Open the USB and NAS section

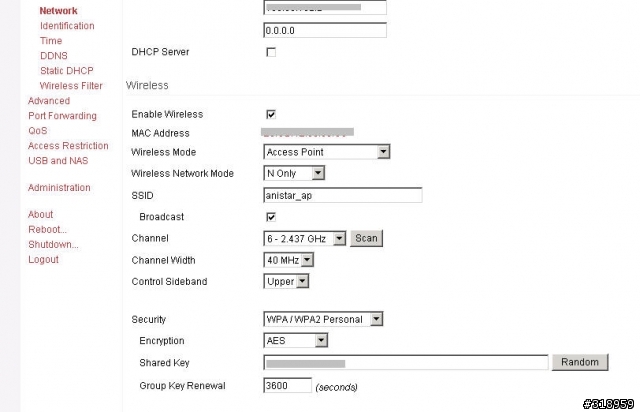tap(59, 161)
